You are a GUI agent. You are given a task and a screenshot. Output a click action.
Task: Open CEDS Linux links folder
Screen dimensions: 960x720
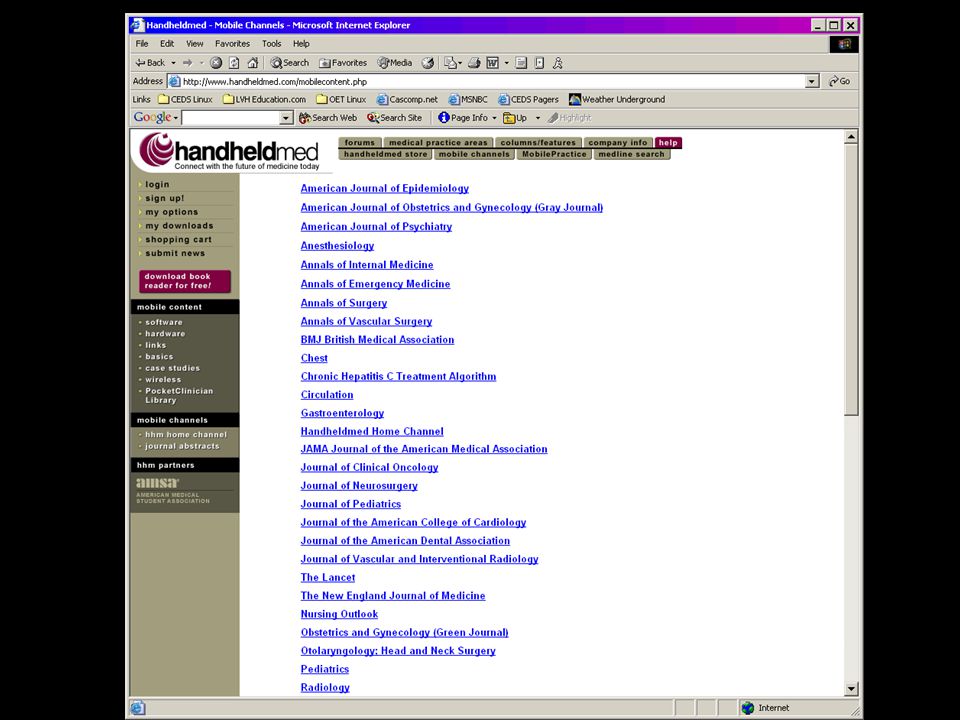pyautogui.click(x=185, y=99)
